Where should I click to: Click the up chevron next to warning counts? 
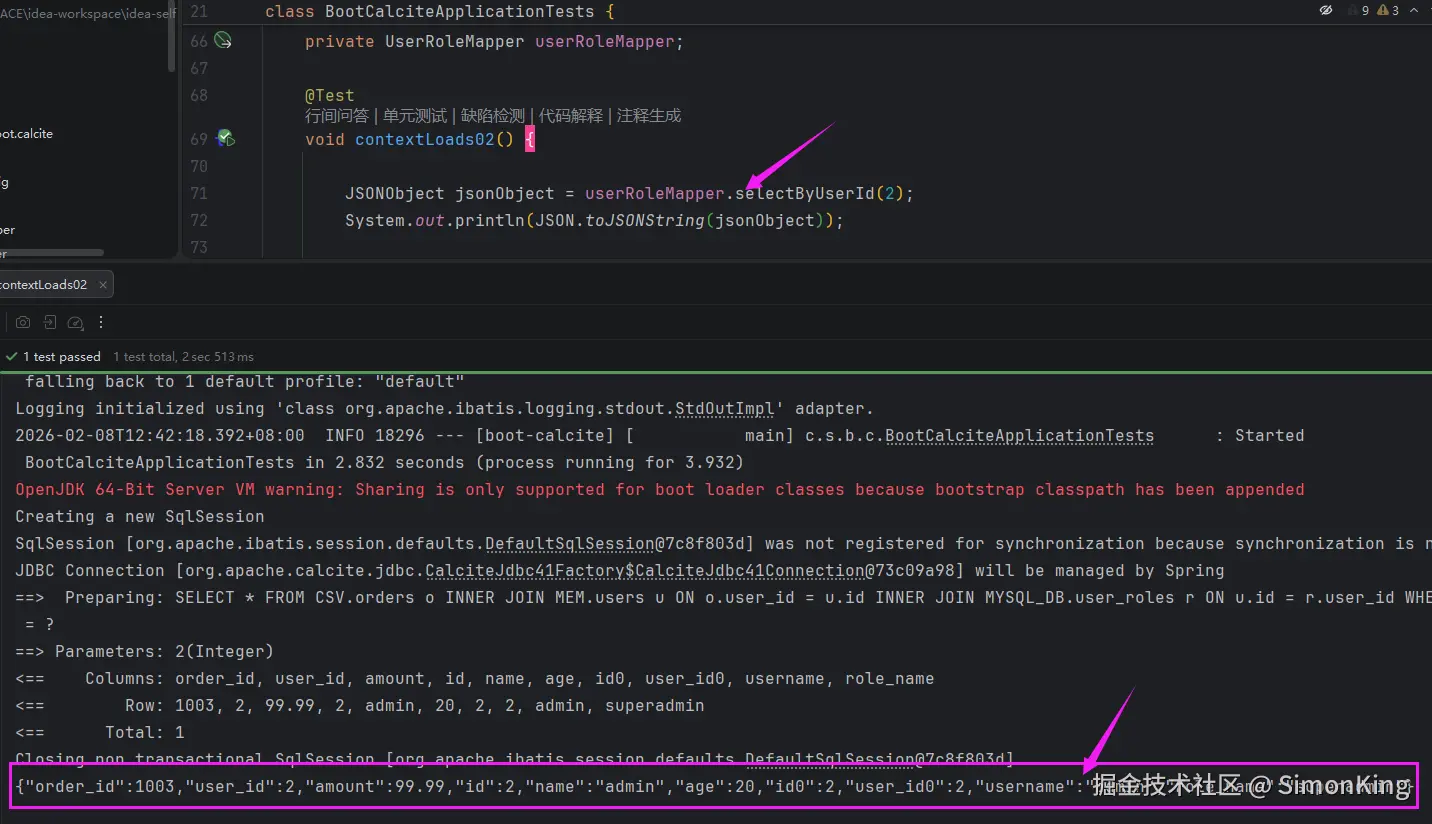[x=1415, y=10]
